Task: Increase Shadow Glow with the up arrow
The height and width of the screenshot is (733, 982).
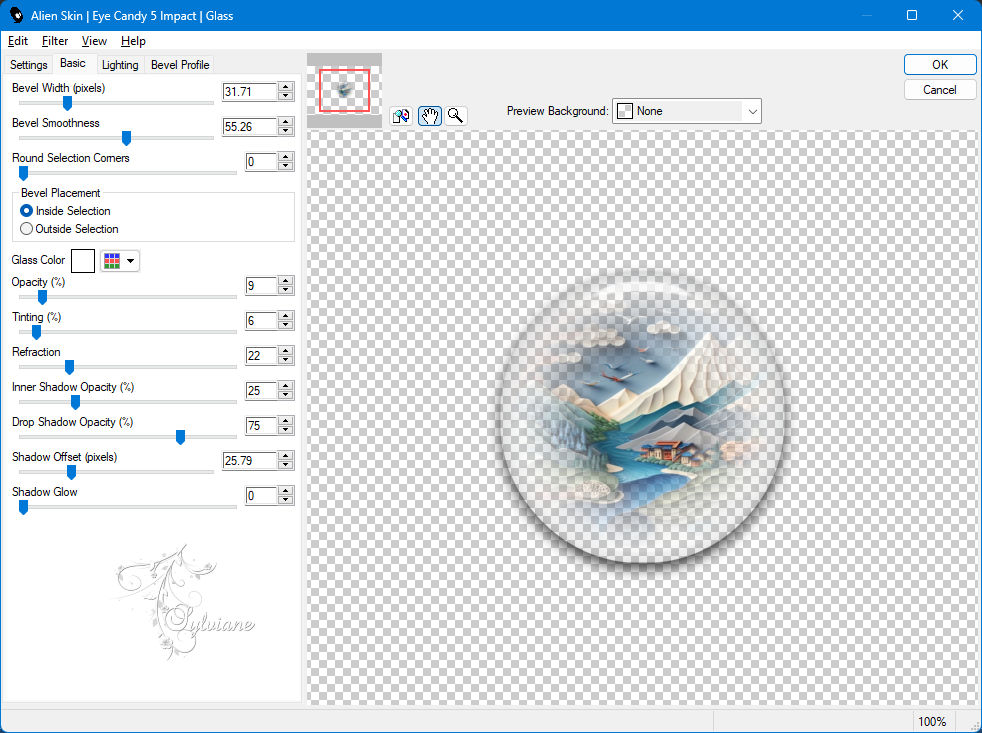Action: 286,491
